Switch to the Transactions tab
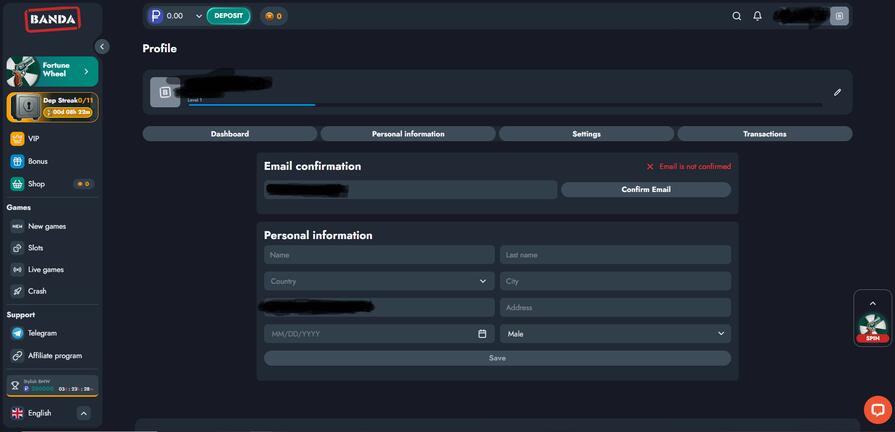The height and width of the screenshot is (432, 895). click(x=764, y=134)
